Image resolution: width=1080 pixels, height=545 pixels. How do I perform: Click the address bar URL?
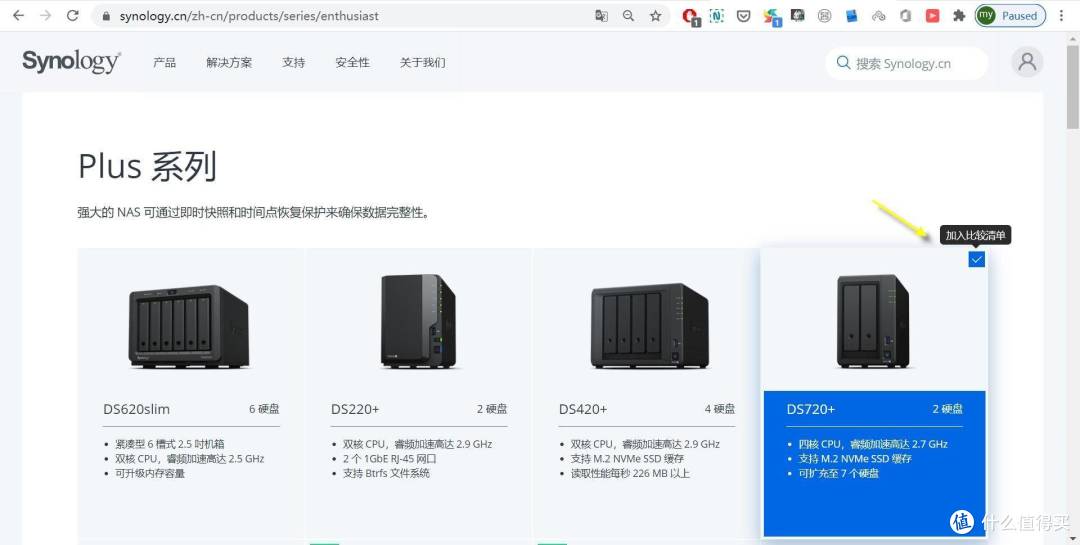[249, 16]
